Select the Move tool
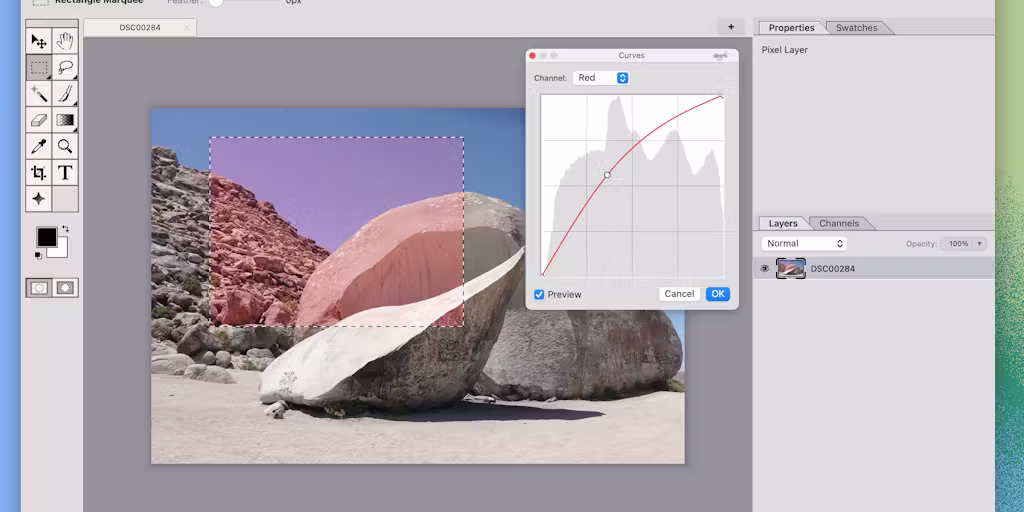 [39, 42]
